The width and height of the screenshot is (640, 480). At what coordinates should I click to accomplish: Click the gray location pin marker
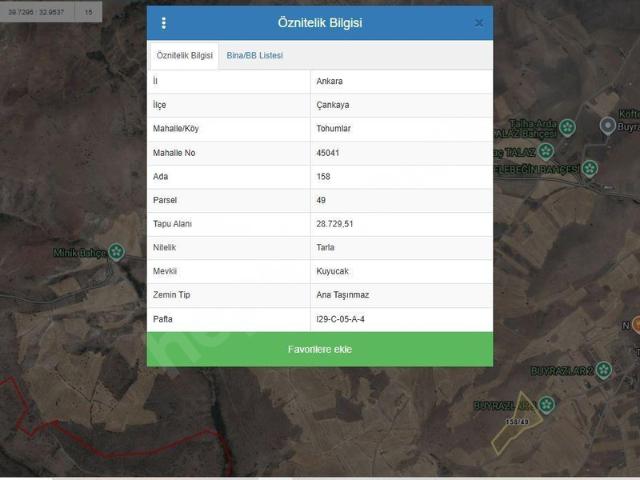point(608,126)
